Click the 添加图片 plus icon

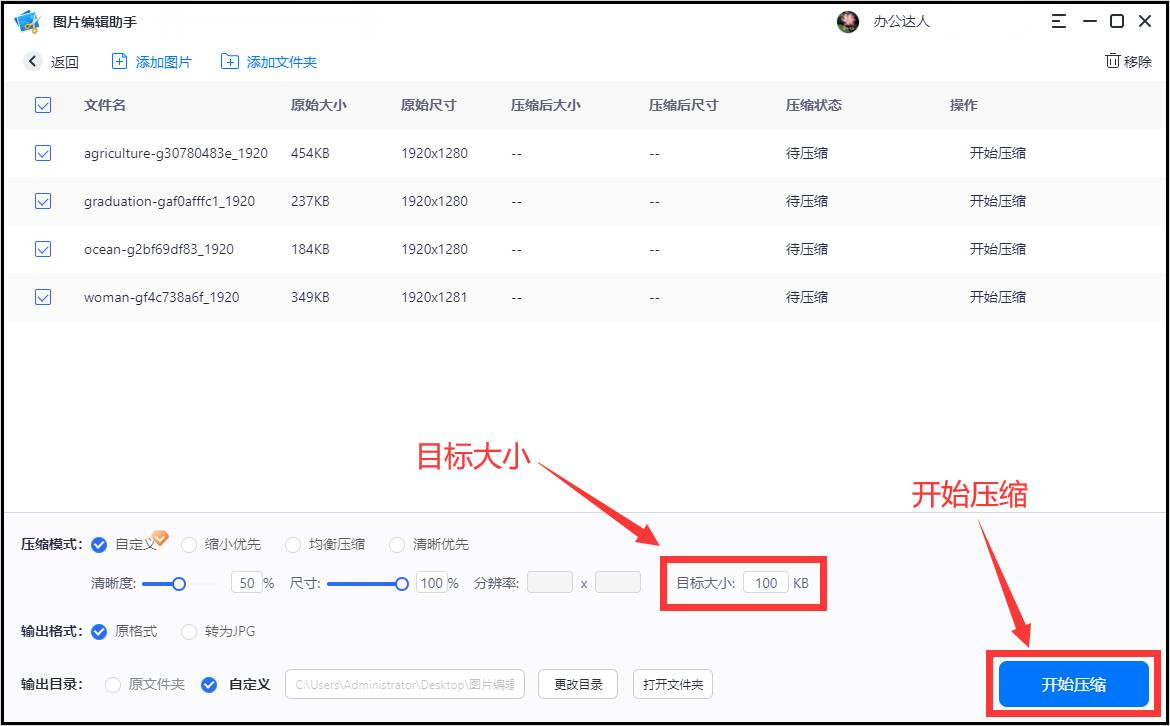tap(119, 61)
